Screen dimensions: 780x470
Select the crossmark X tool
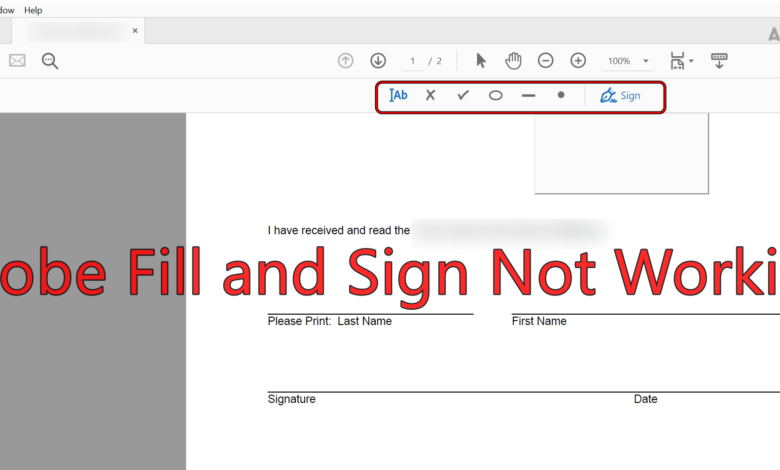pyautogui.click(x=430, y=95)
